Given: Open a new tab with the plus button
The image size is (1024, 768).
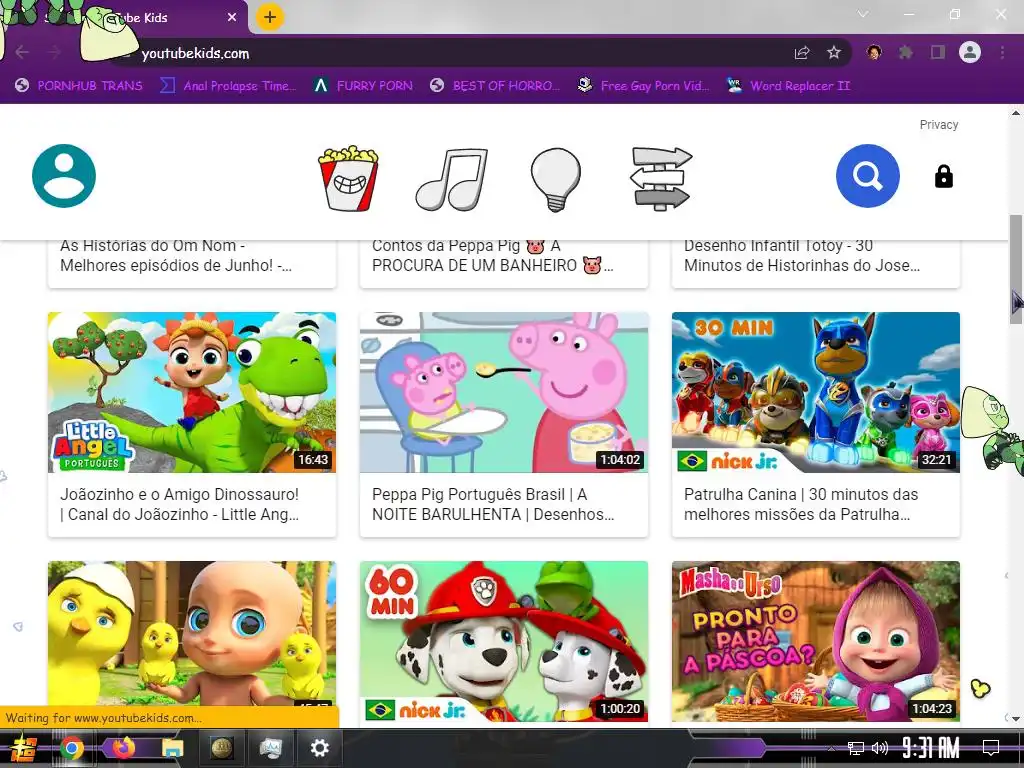Looking at the screenshot, I should click(x=270, y=17).
